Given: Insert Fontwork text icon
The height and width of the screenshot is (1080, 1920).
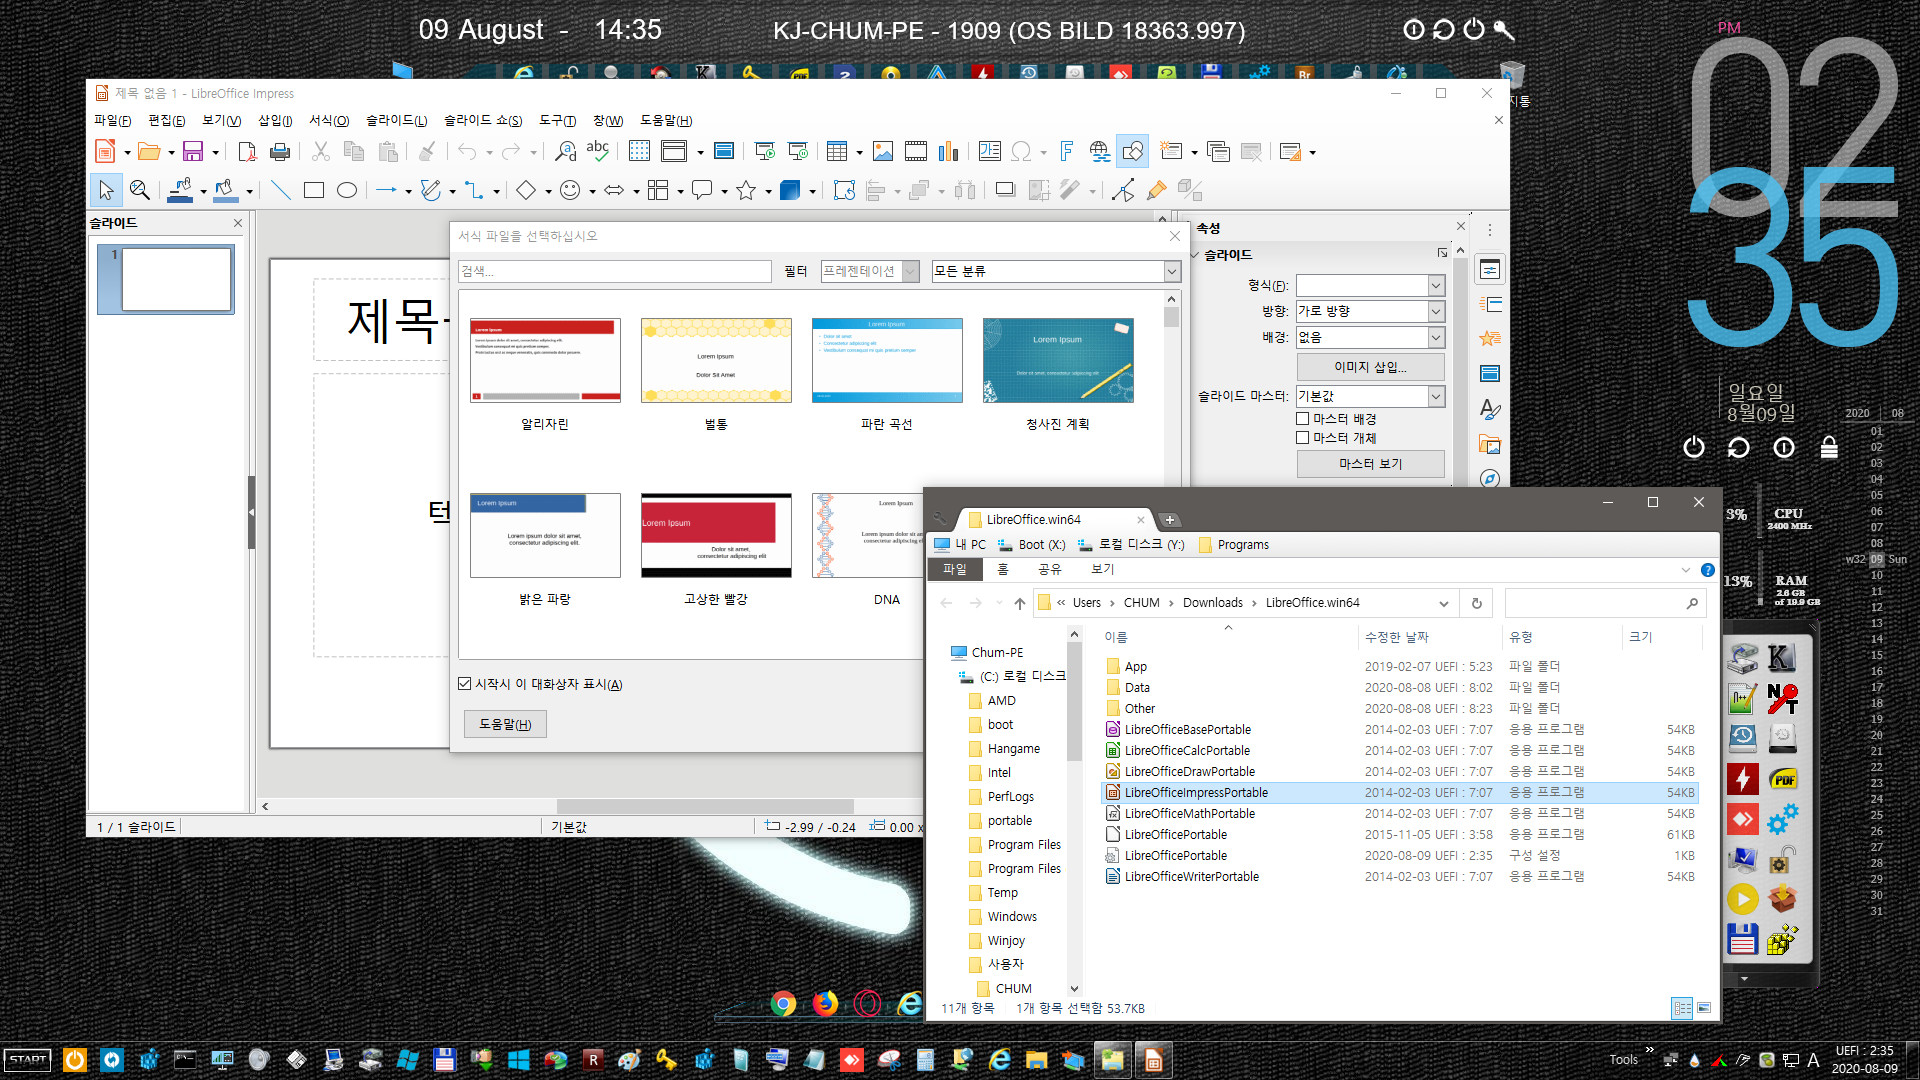Looking at the screenshot, I should coord(1067,151).
